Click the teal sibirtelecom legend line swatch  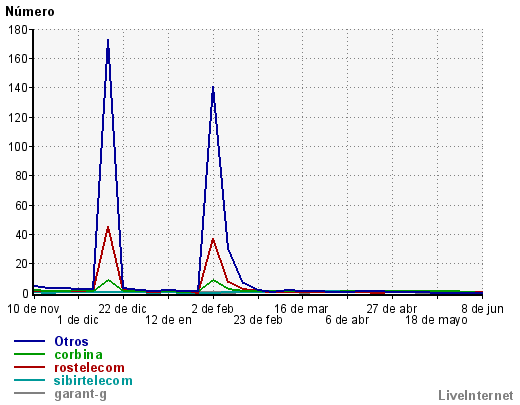click(x=29, y=380)
